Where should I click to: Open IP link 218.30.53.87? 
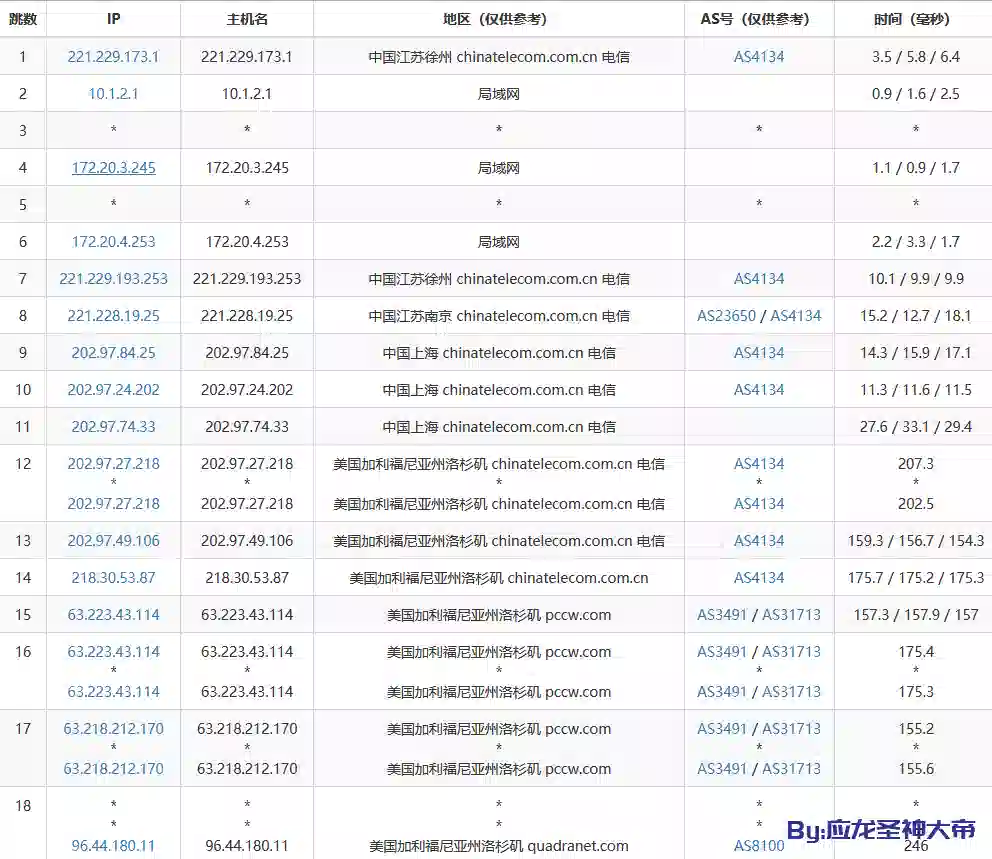pos(113,578)
